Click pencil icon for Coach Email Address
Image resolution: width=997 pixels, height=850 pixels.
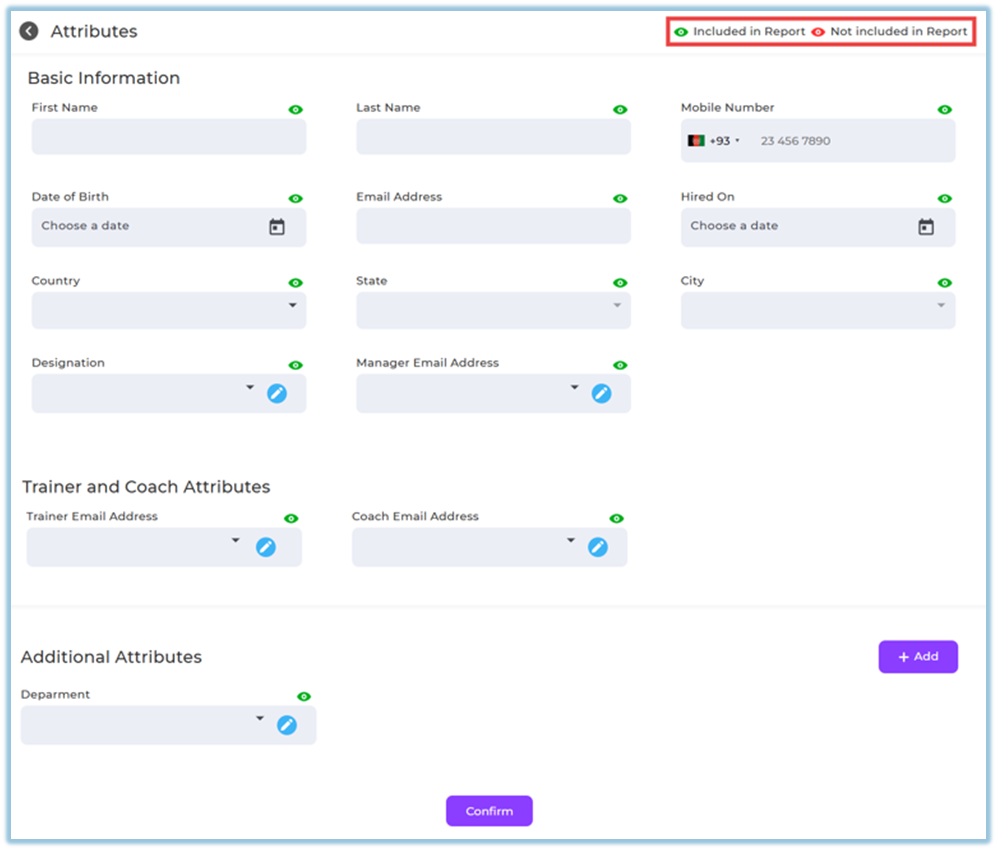pos(598,547)
